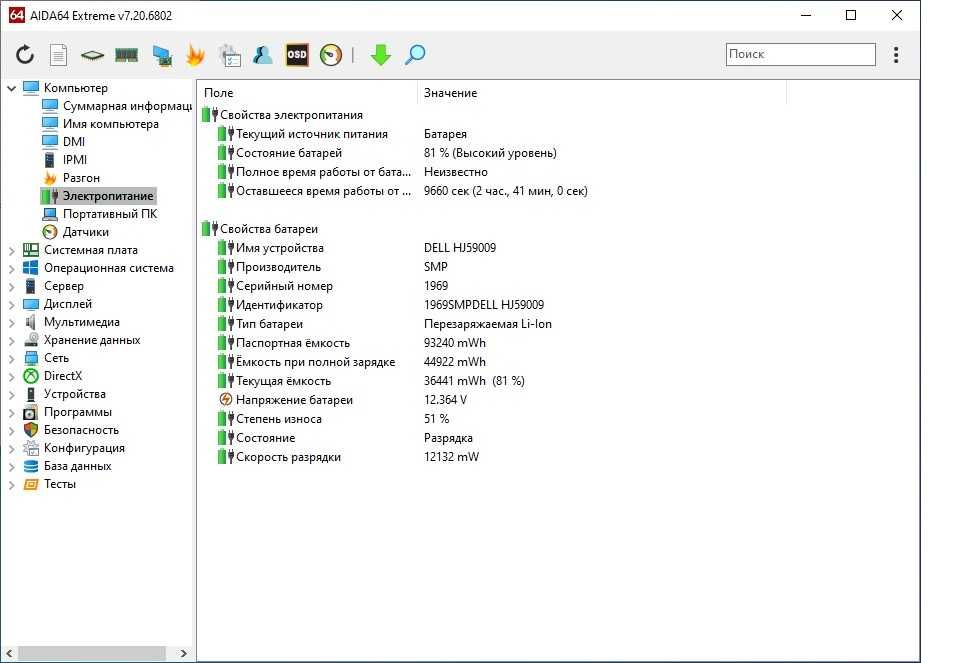Click the Напряжение батареи lightning icon
Image resolution: width=960 pixels, height=663 pixels.
[x=226, y=400]
